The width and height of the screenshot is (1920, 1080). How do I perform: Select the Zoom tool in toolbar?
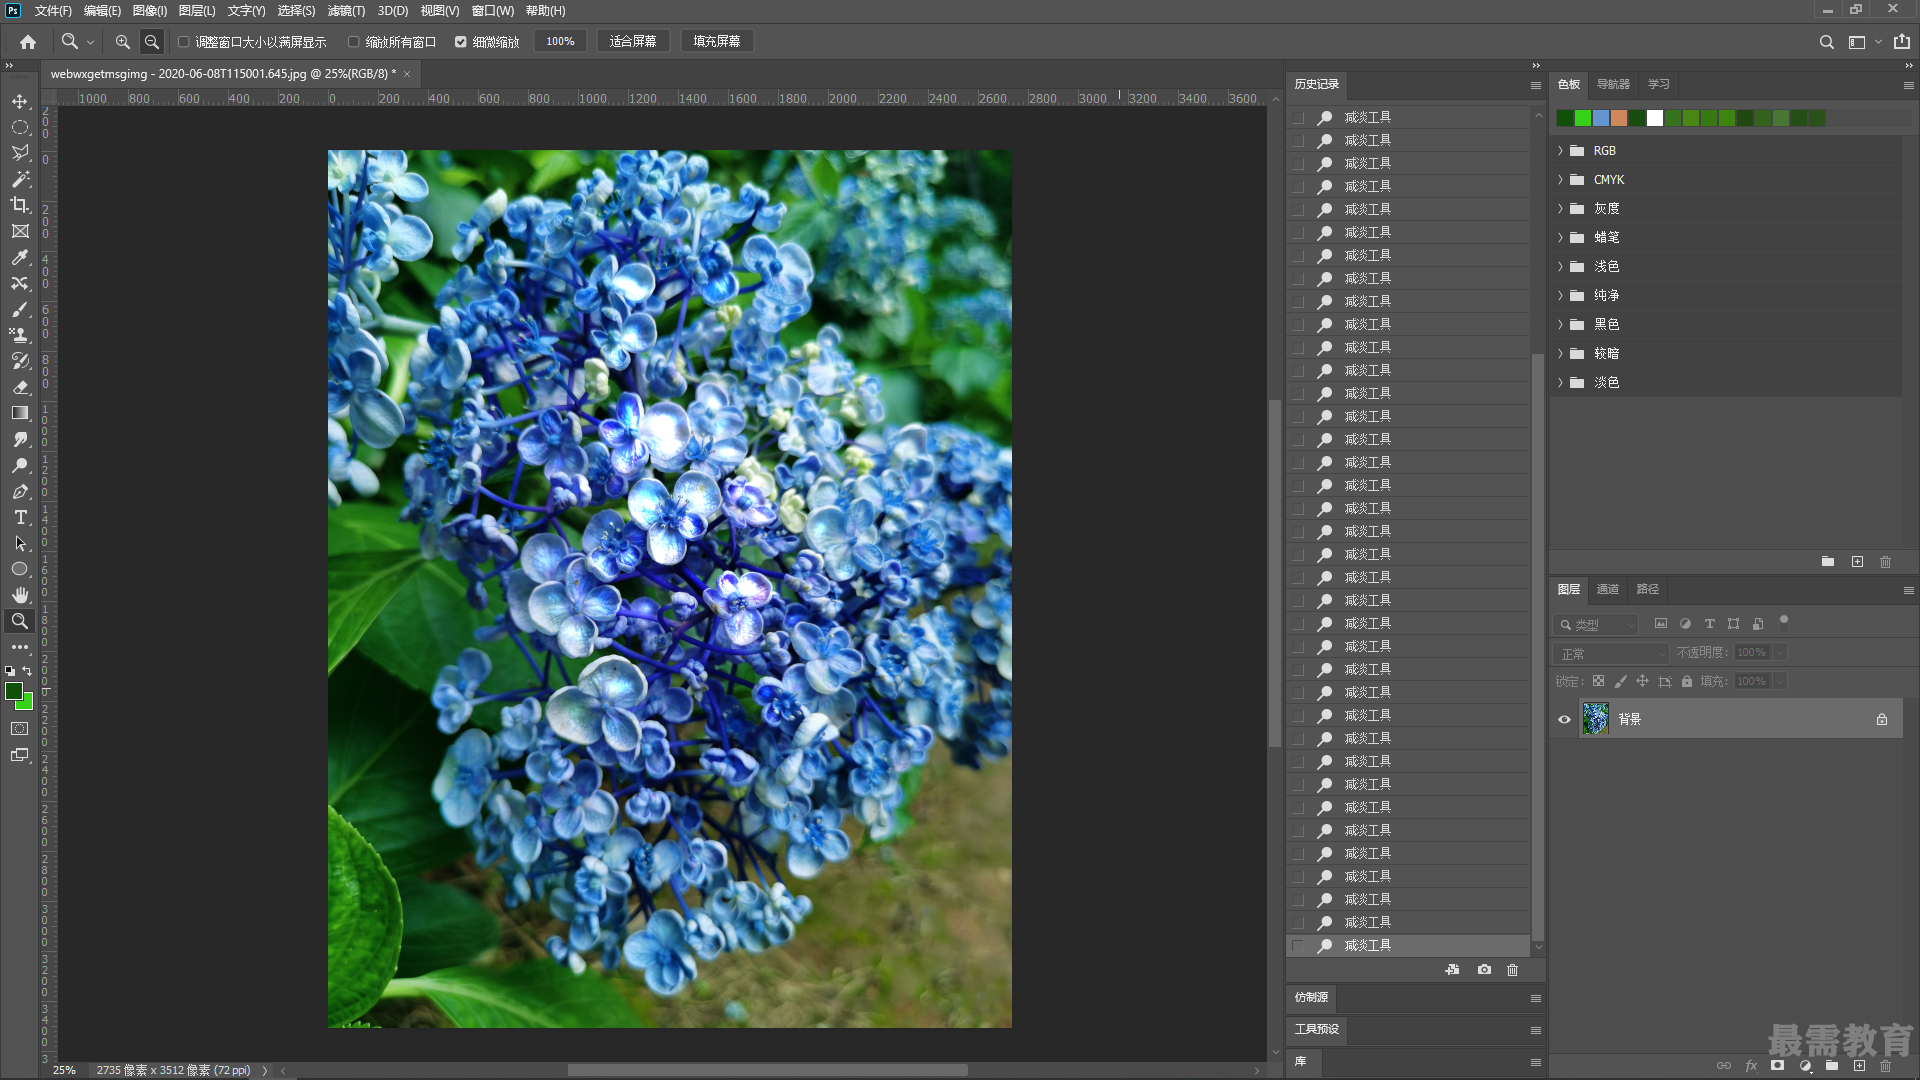pos(20,621)
